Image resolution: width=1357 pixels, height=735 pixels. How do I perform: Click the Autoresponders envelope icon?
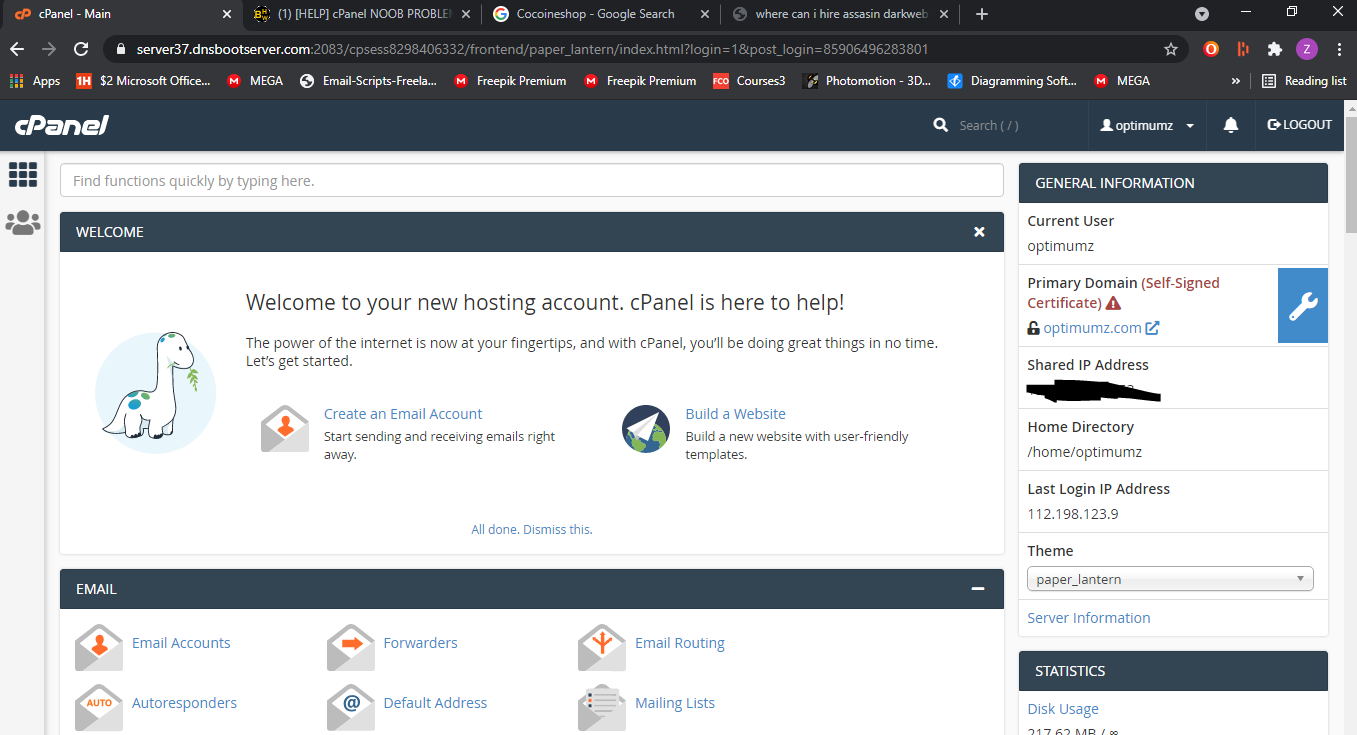99,707
